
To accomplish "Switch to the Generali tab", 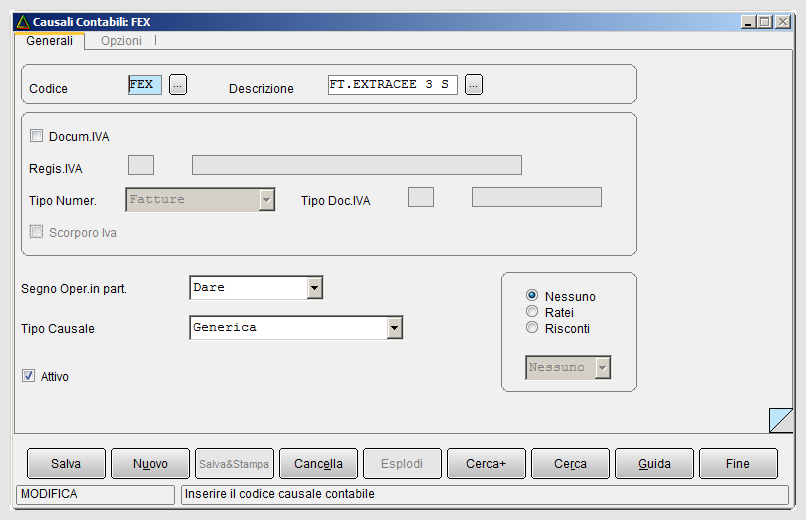I will (x=49, y=41).
